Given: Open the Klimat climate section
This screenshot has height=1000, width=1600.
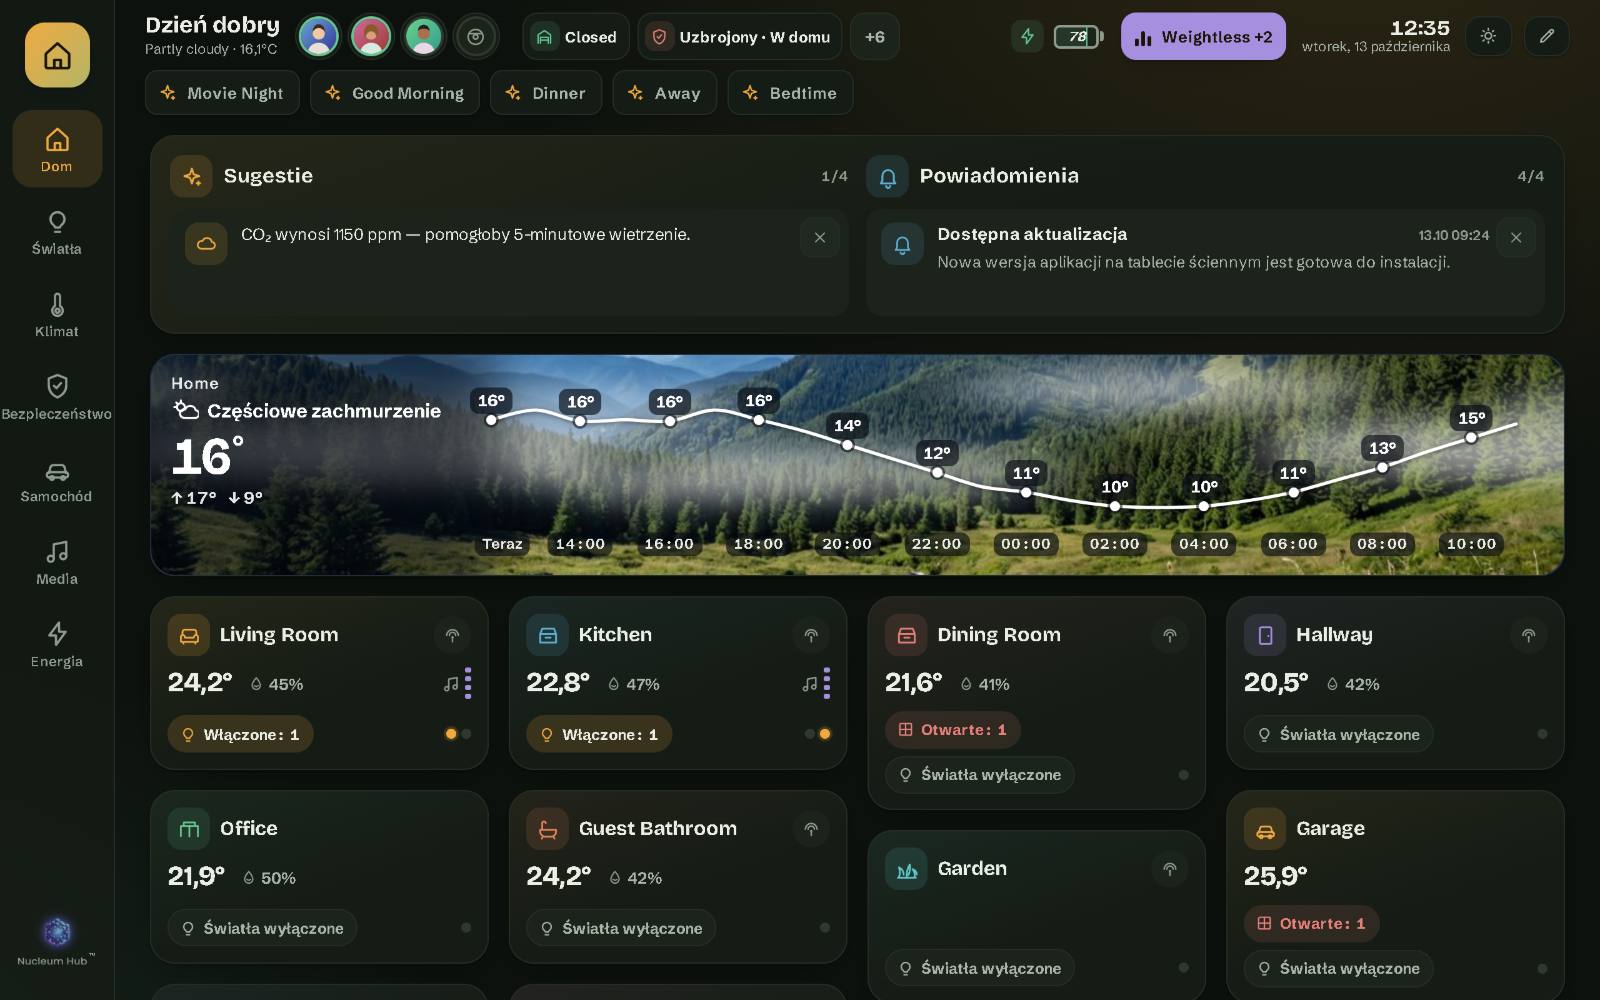Looking at the screenshot, I should click(x=57, y=315).
